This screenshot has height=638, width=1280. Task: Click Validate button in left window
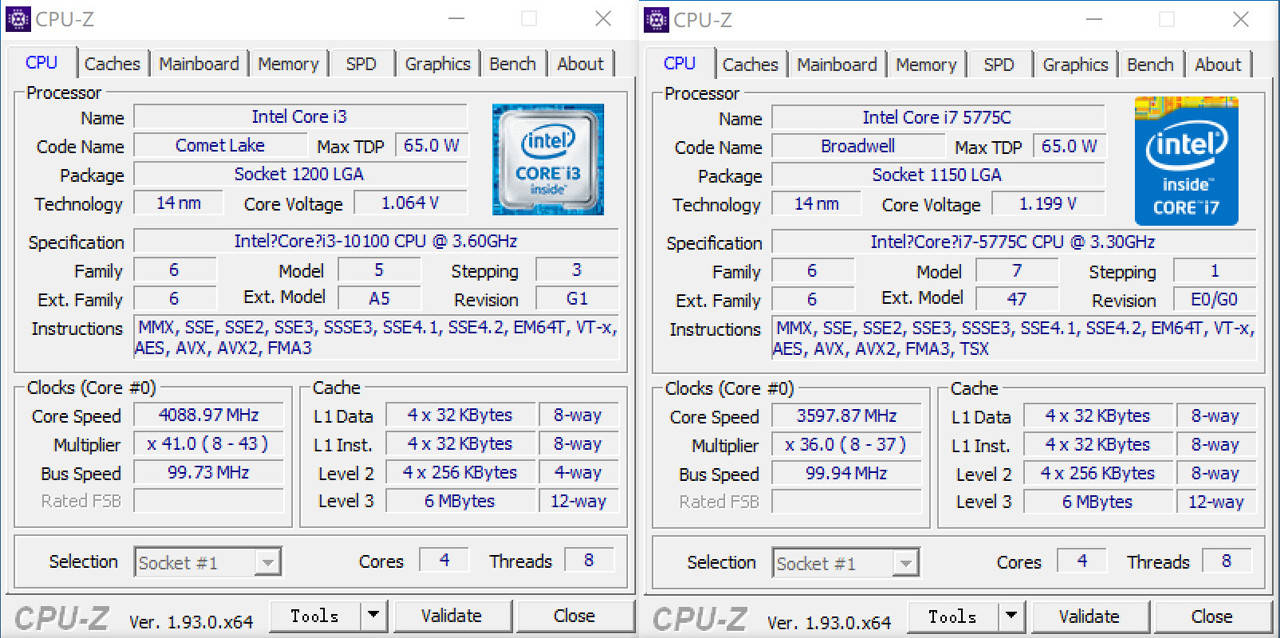(x=451, y=616)
